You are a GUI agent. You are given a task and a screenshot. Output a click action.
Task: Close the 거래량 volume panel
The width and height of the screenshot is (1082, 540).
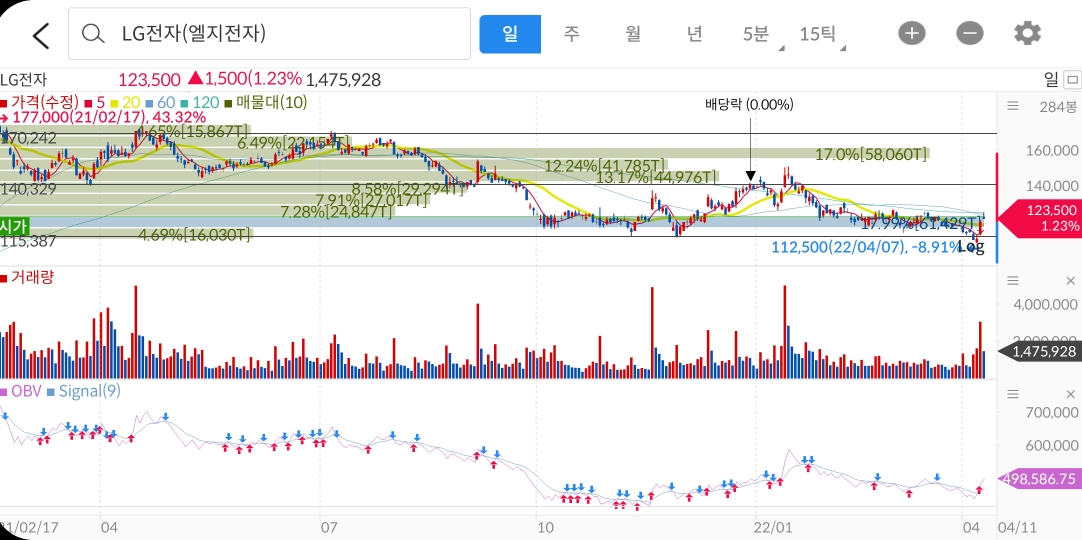[x=1070, y=280]
